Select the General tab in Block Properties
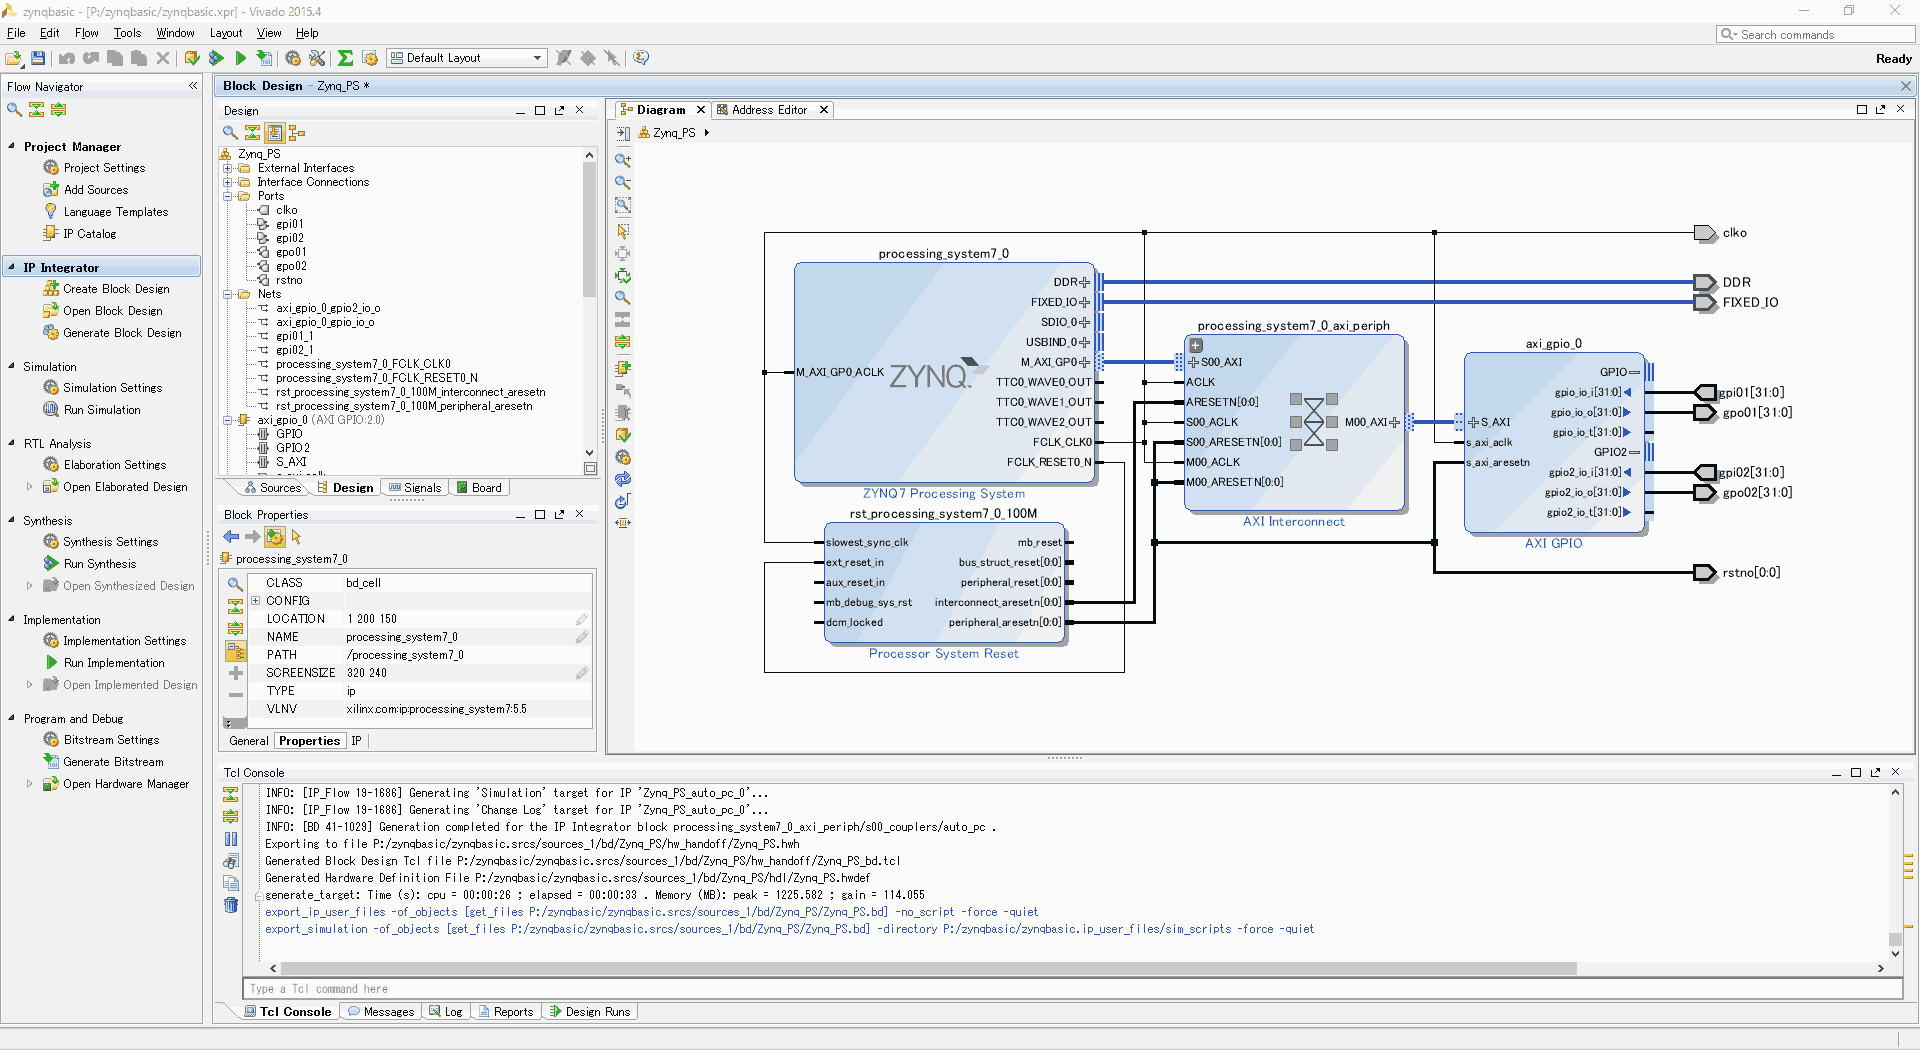This screenshot has width=1920, height=1050. [x=248, y=741]
